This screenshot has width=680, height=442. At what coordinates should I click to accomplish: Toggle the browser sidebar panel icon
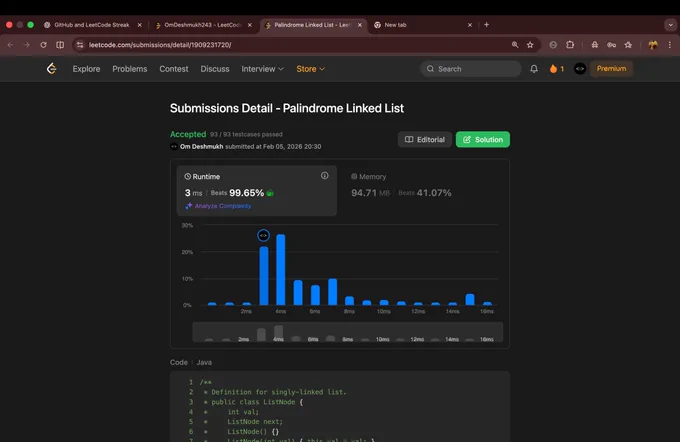(x=60, y=45)
